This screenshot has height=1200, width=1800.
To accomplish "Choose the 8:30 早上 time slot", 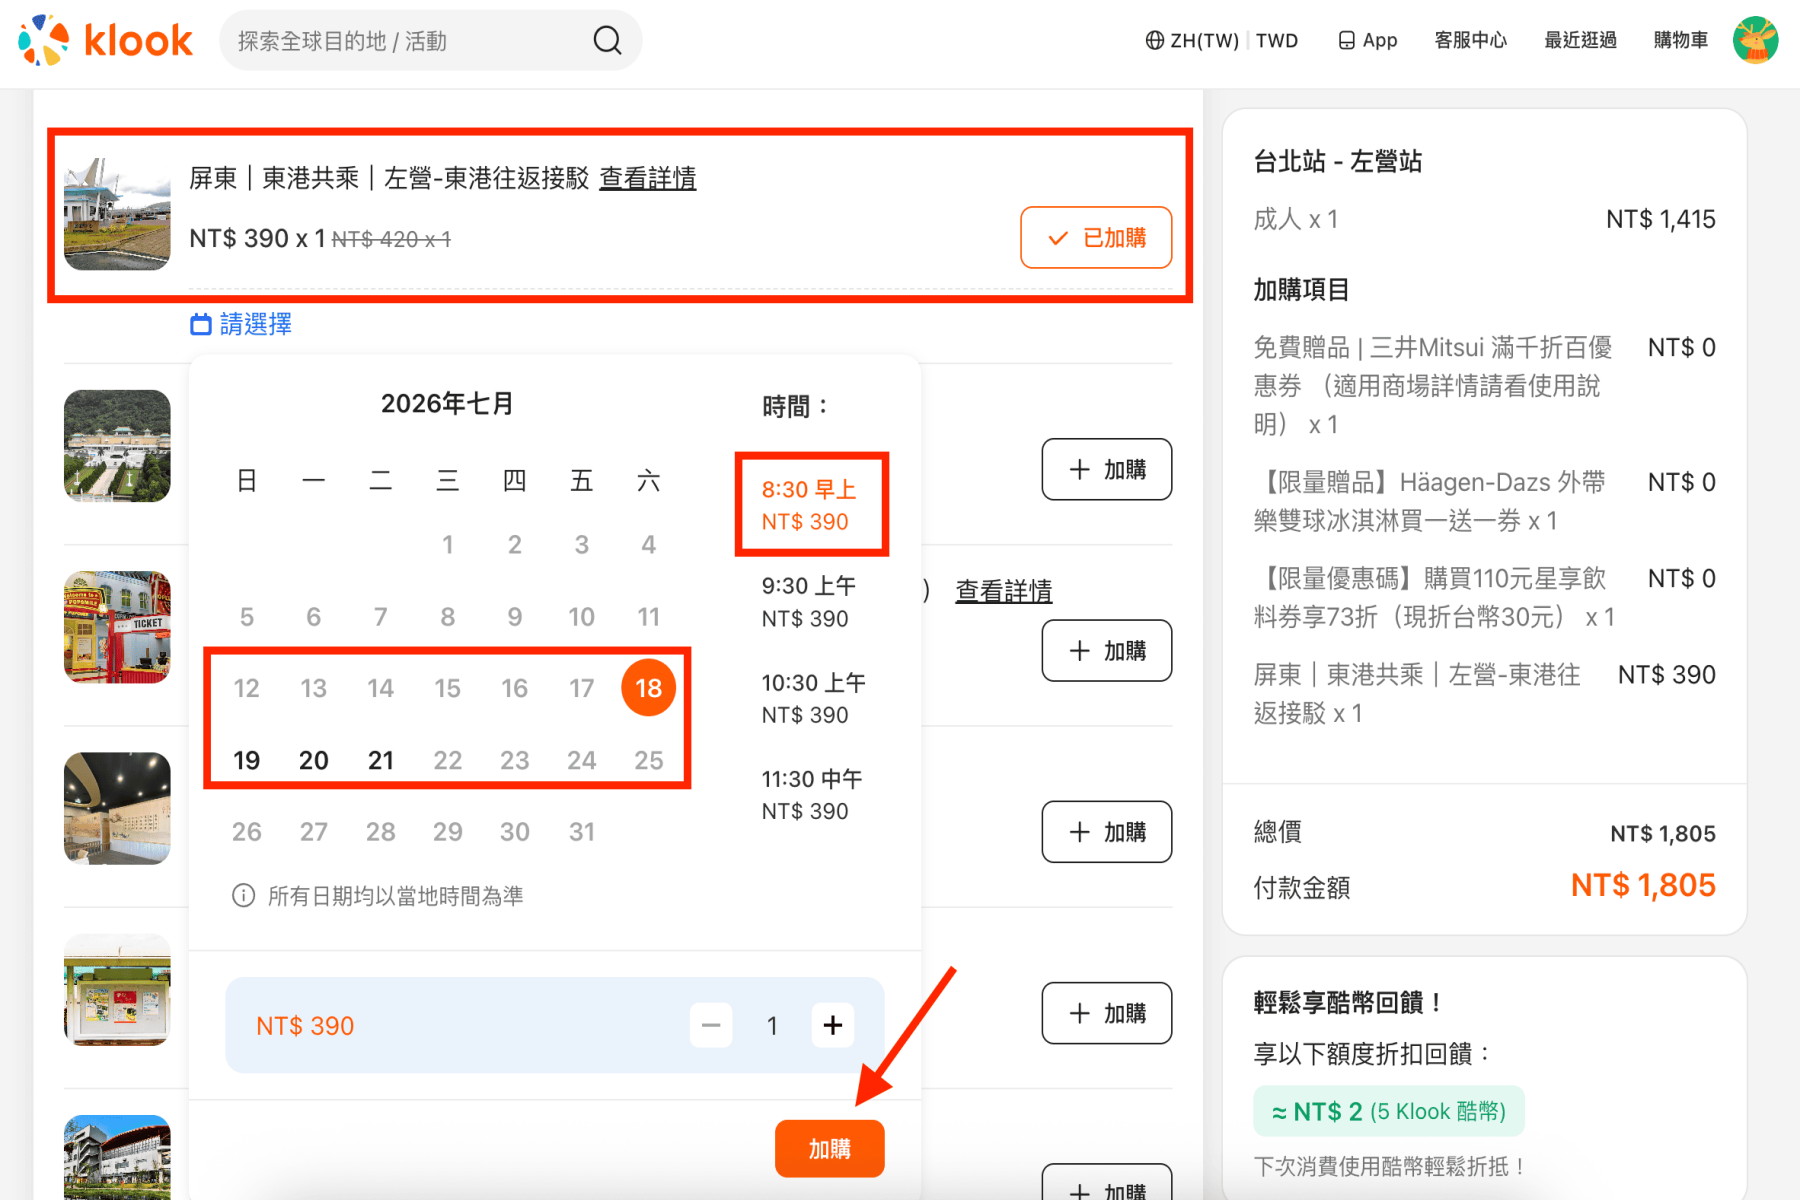I will click(x=811, y=505).
